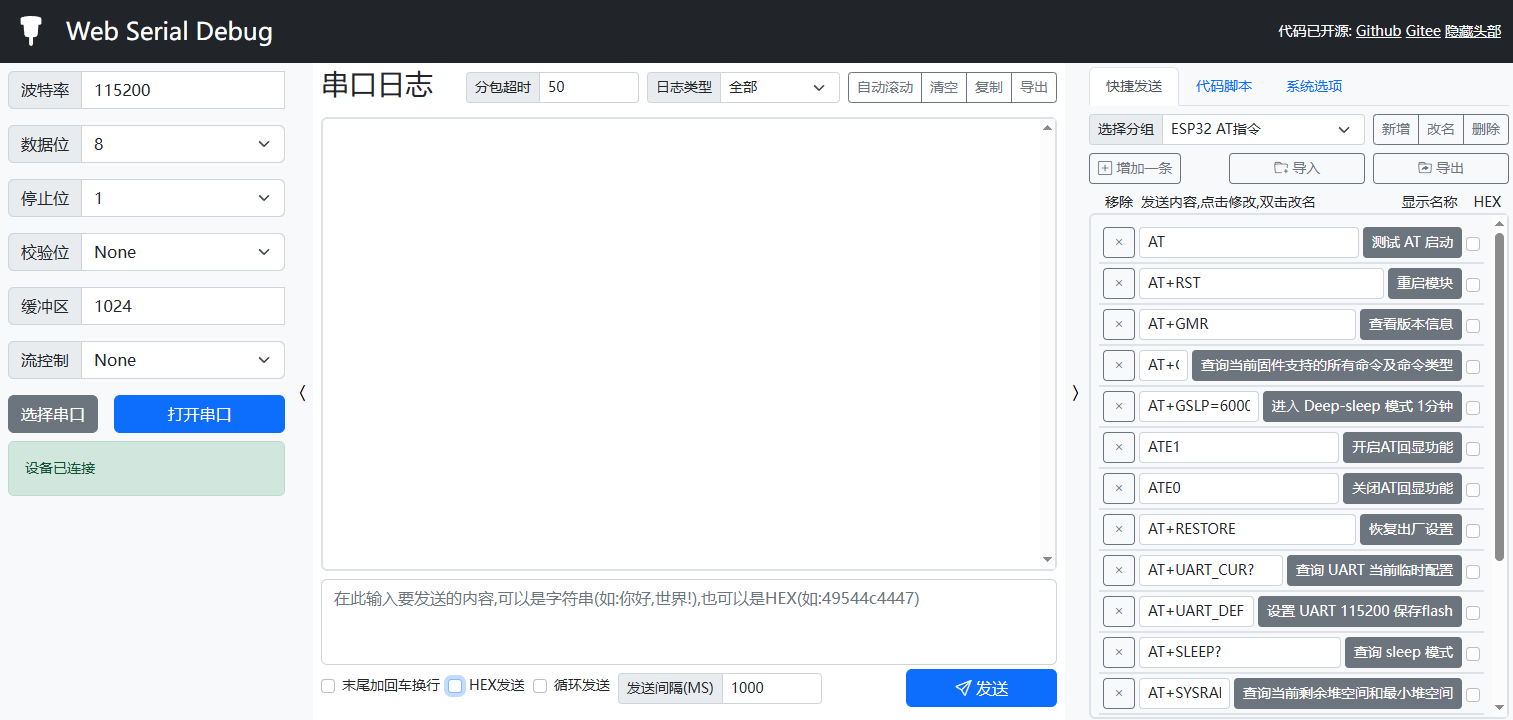Image resolution: width=1513 pixels, height=720 pixels.
Task: Enable HEX for 恢复出厂设置 row
Action: (x=1473, y=530)
